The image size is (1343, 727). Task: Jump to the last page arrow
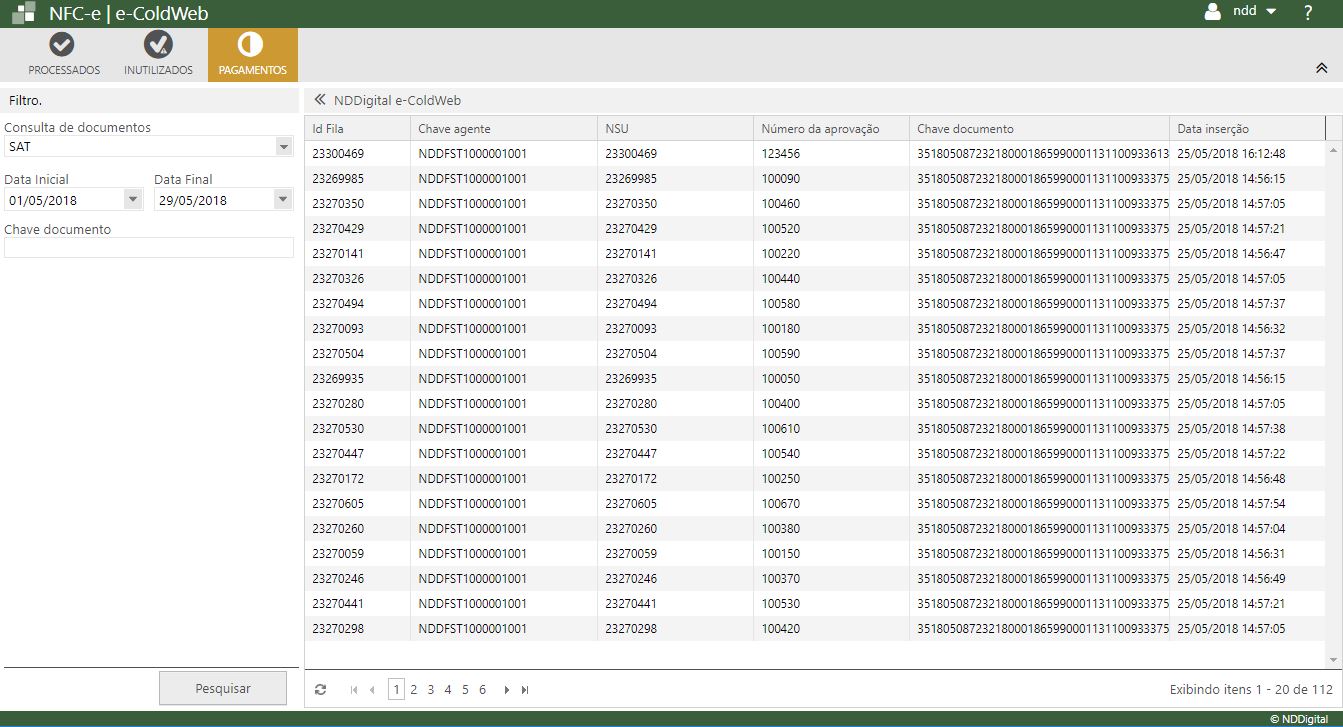pos(525,690)
